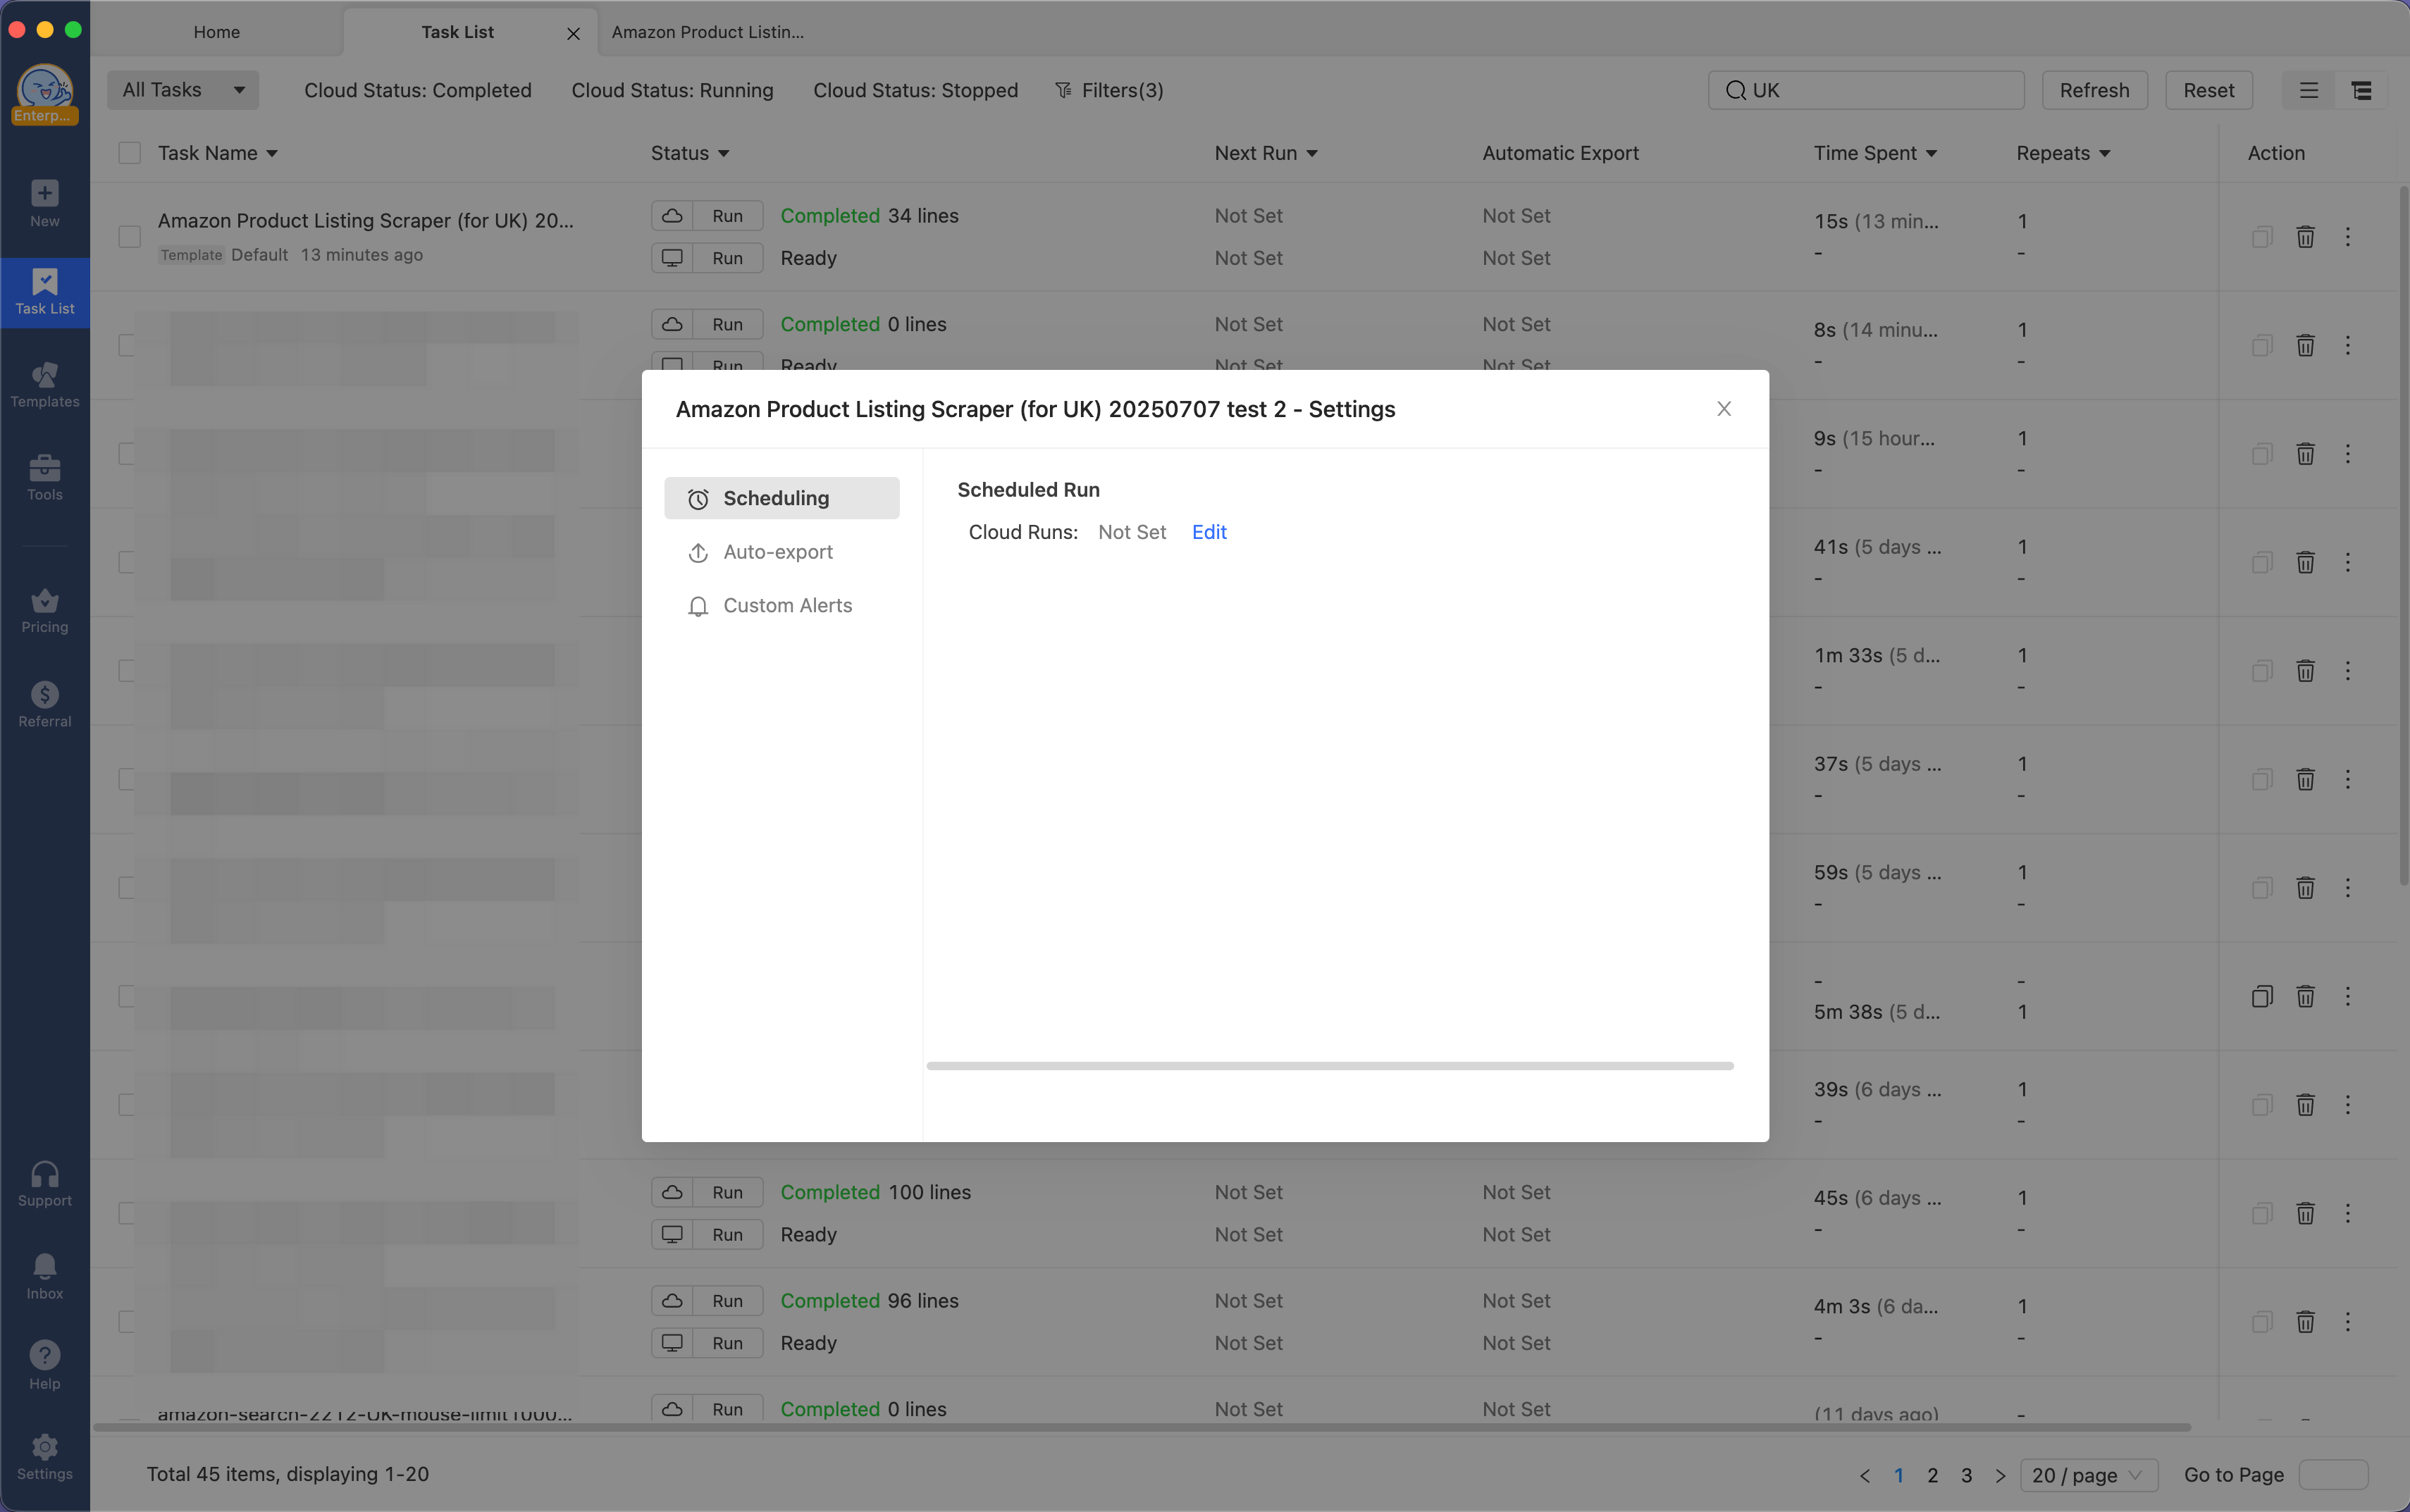The height and width of the screenshot is (1512, 2410).
Task: Open Task List in the sidebar
Action: tap(44, 292)
